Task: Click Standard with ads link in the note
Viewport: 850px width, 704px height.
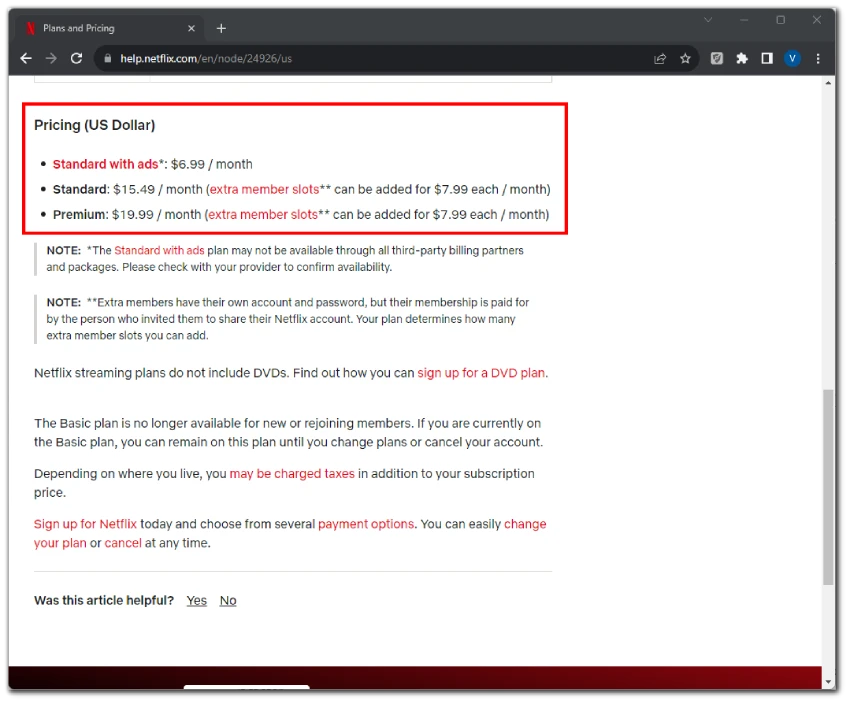Action: [x=159, y=250]
